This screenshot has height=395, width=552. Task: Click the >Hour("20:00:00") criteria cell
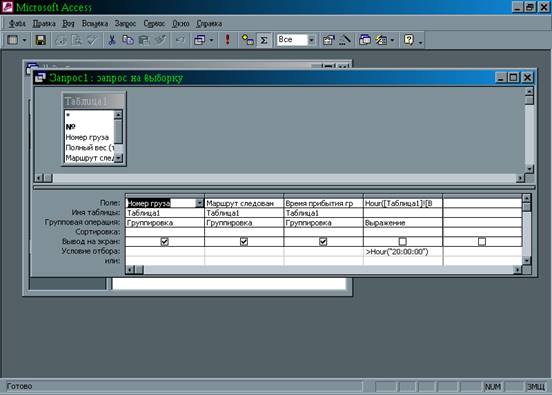coord(402,252)
